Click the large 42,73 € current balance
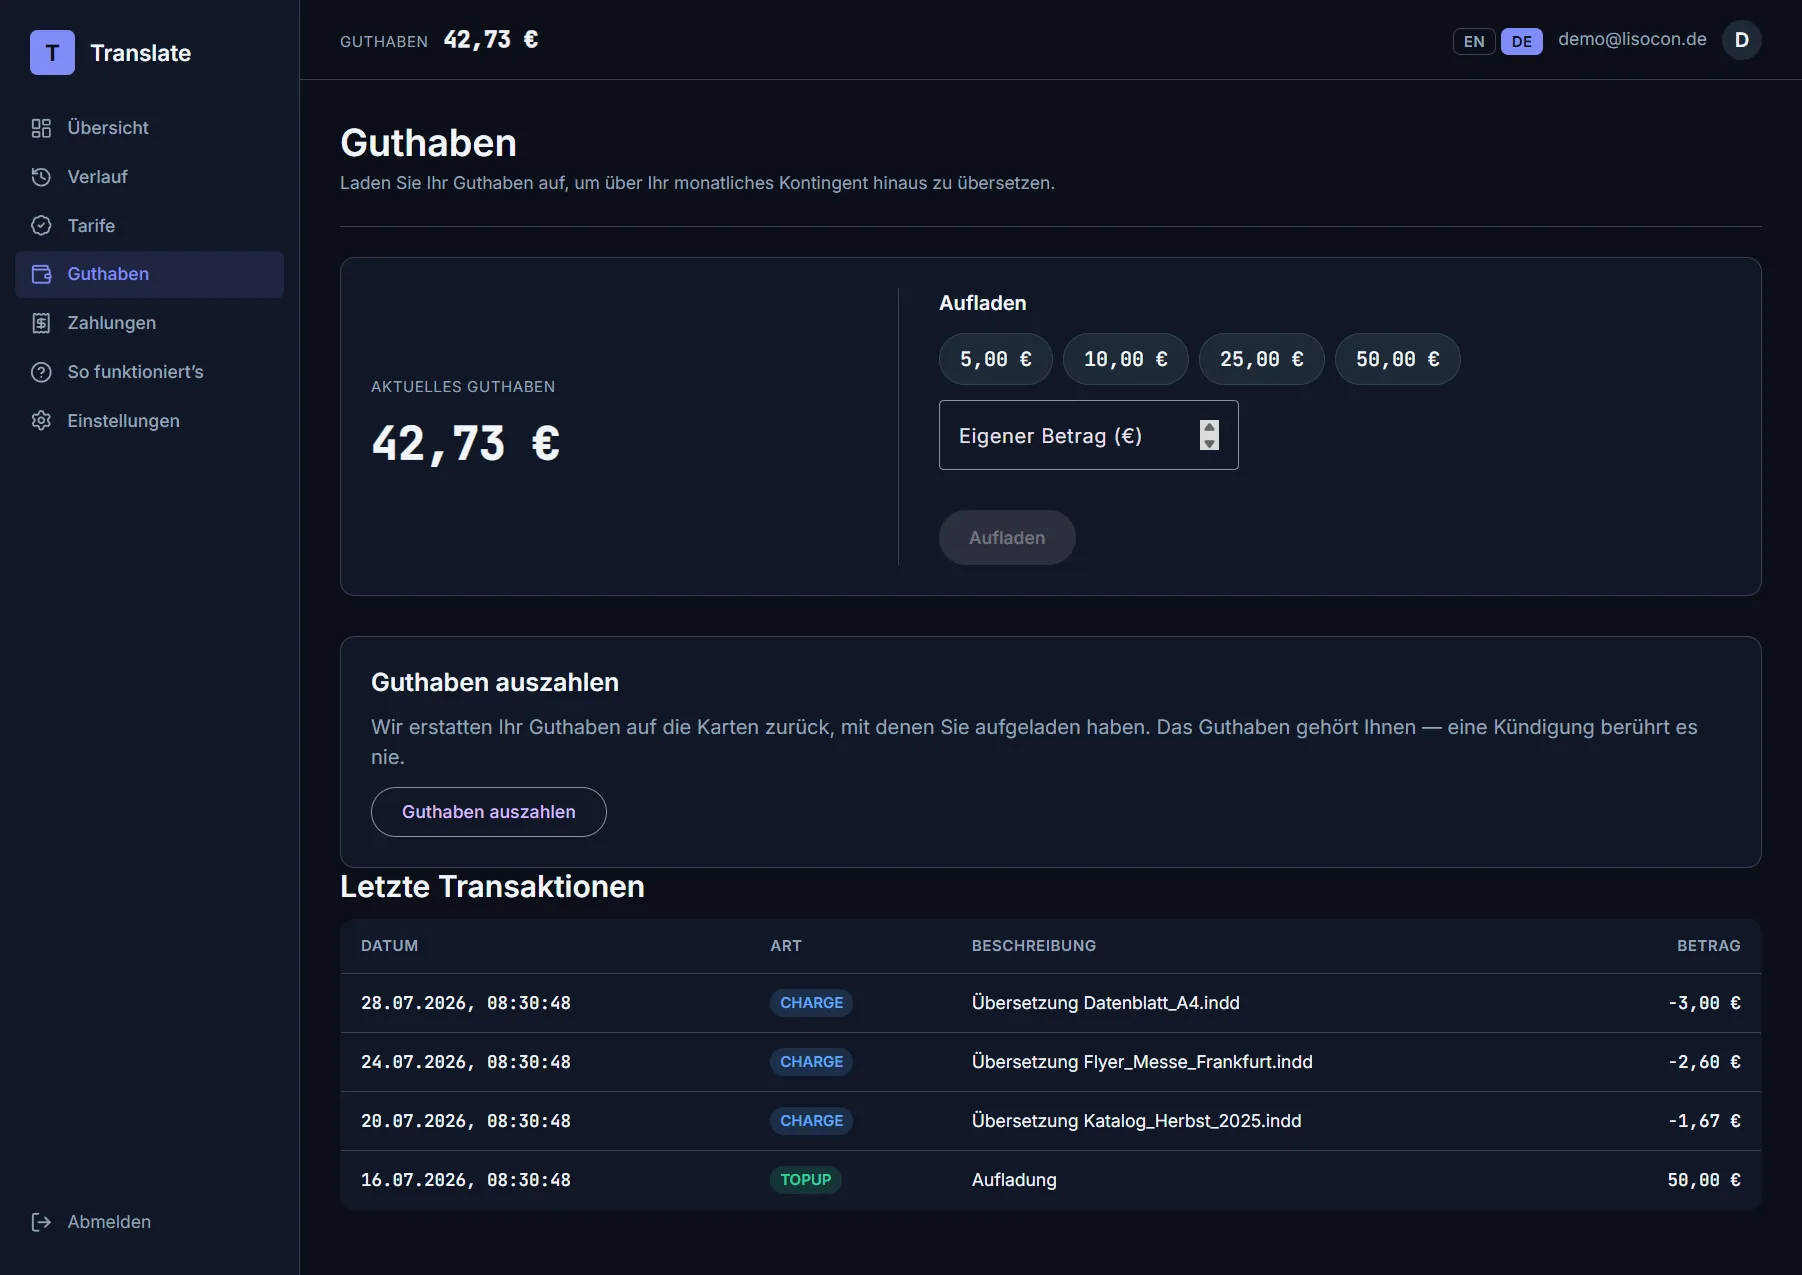Image resolution: width=1802 pixels, height=1275 pixels. click(466, 443)
